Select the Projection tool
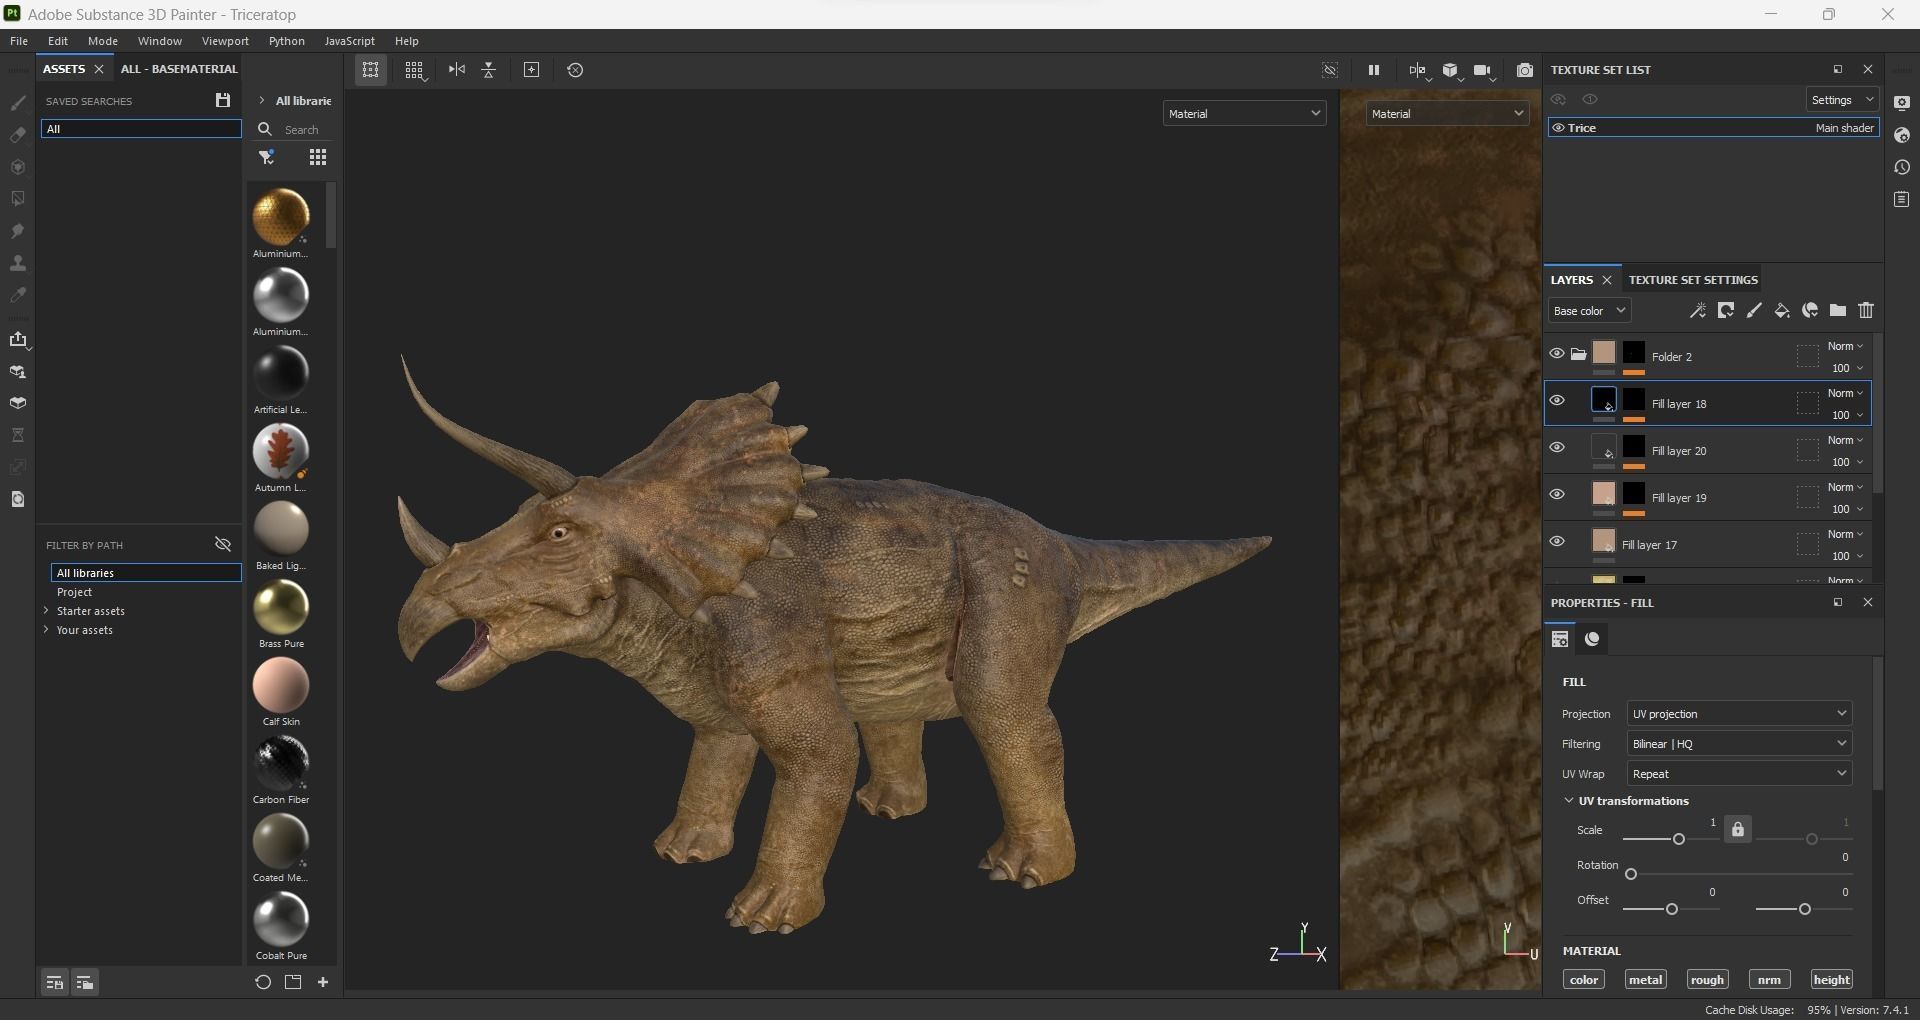The image size is (1920, 1020). 18,167
